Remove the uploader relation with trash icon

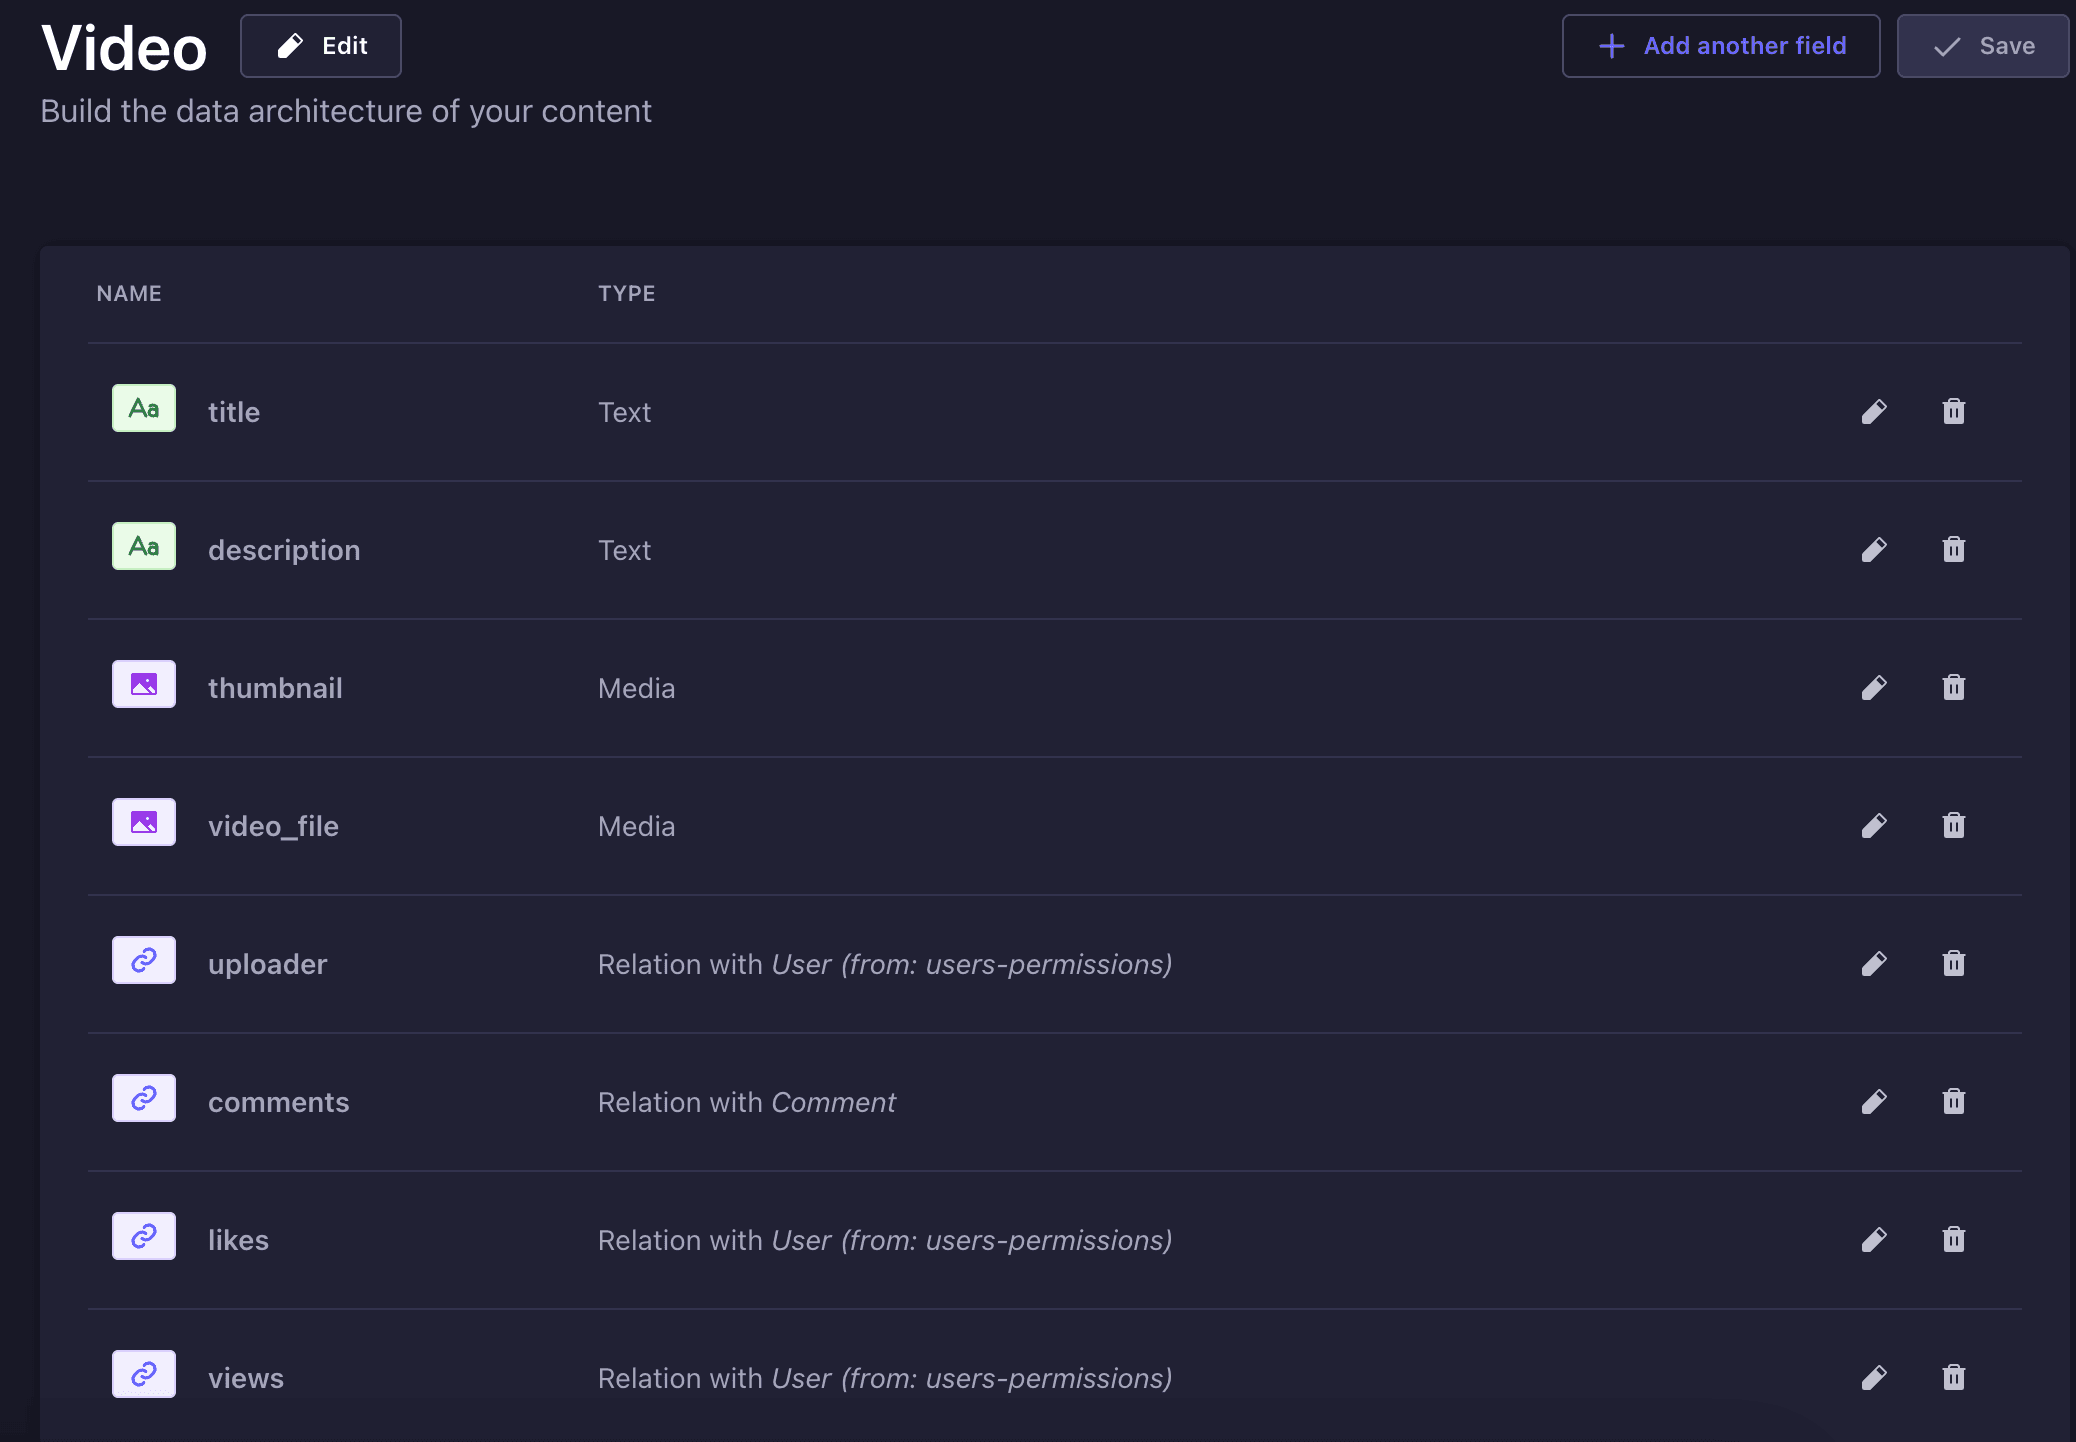[x=1953, y=964]
